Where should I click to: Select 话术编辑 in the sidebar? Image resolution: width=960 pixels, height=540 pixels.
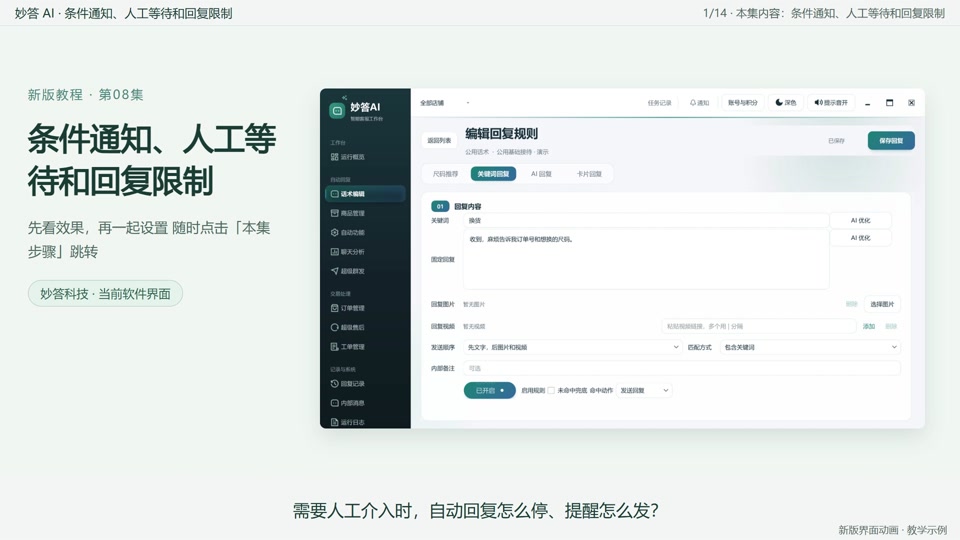point(365,193)
